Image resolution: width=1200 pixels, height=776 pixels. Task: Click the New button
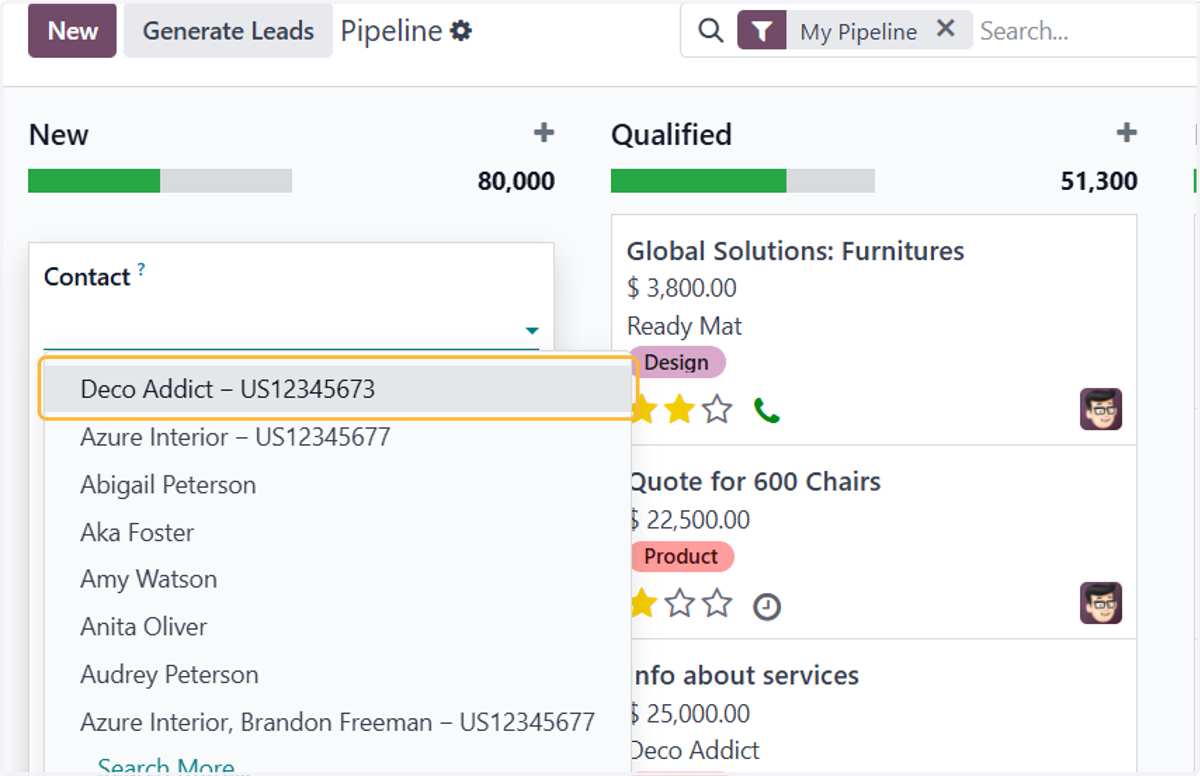pyautogui.click(x=72, y=30)
